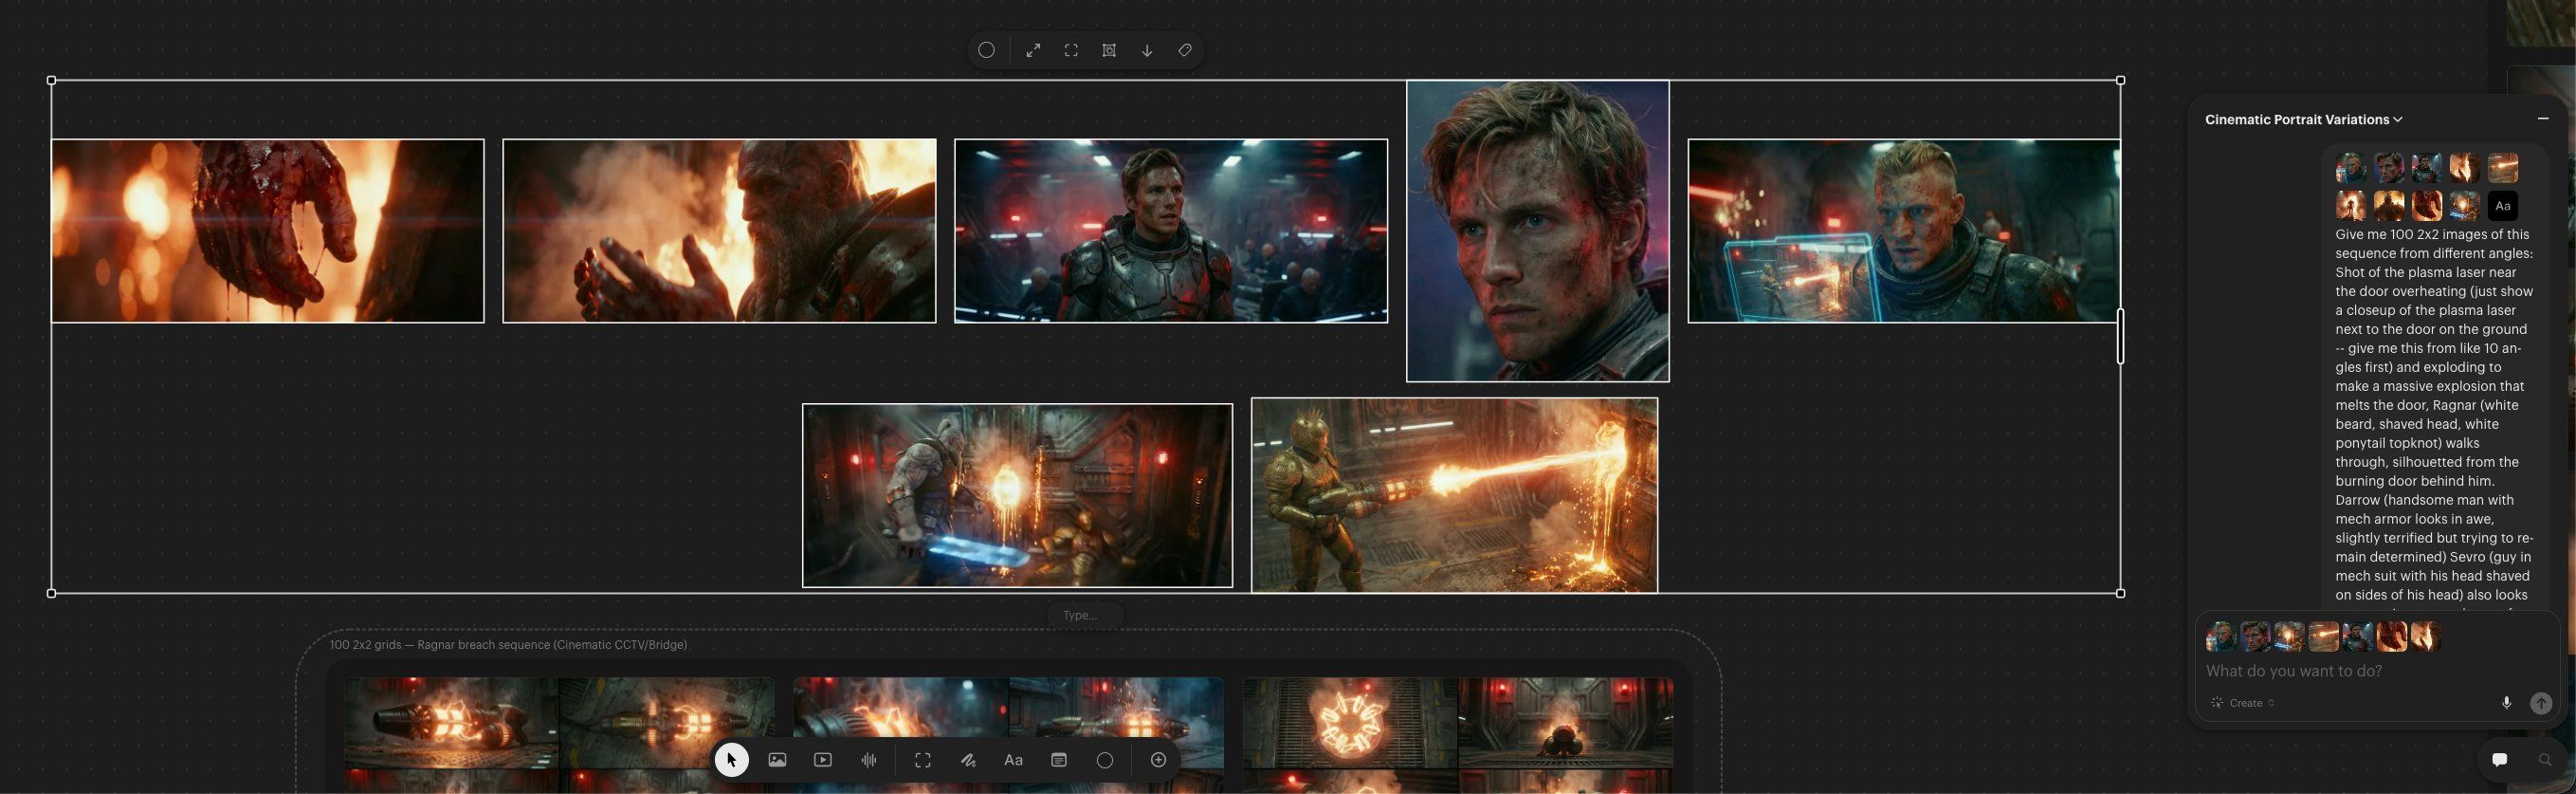Open the circle color picker in selection toolbar
2576x794 pixels.
(x=986, y=50)
